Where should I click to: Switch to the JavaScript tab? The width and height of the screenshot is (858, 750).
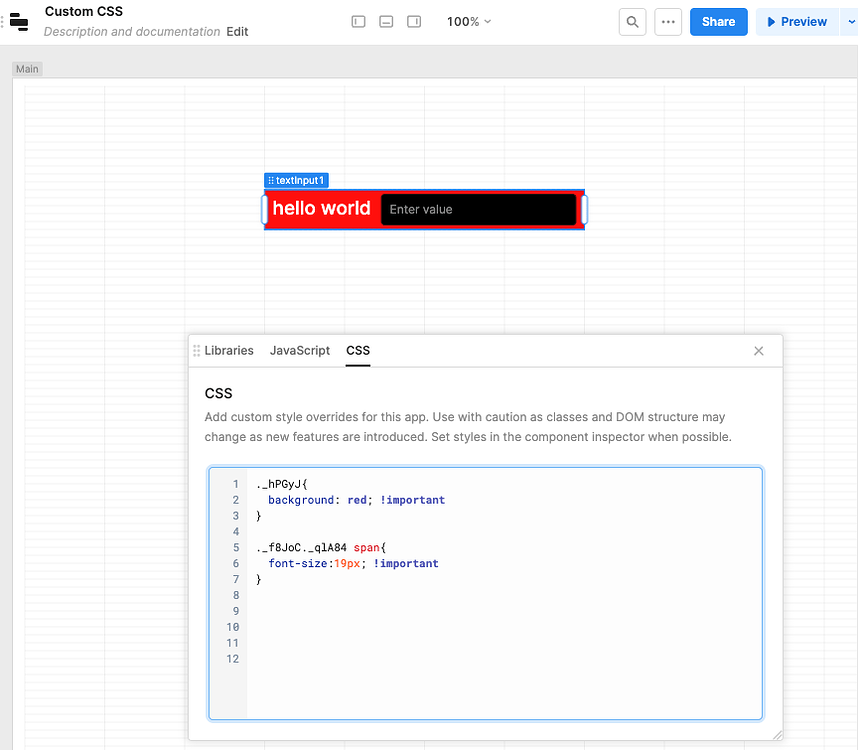click(x=299, y=351)
